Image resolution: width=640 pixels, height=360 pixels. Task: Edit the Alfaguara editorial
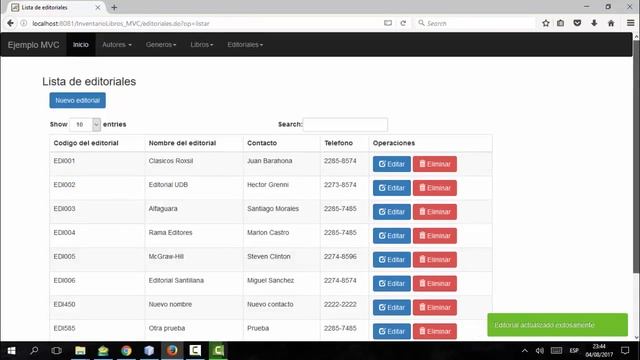click(x=392, y=212)
